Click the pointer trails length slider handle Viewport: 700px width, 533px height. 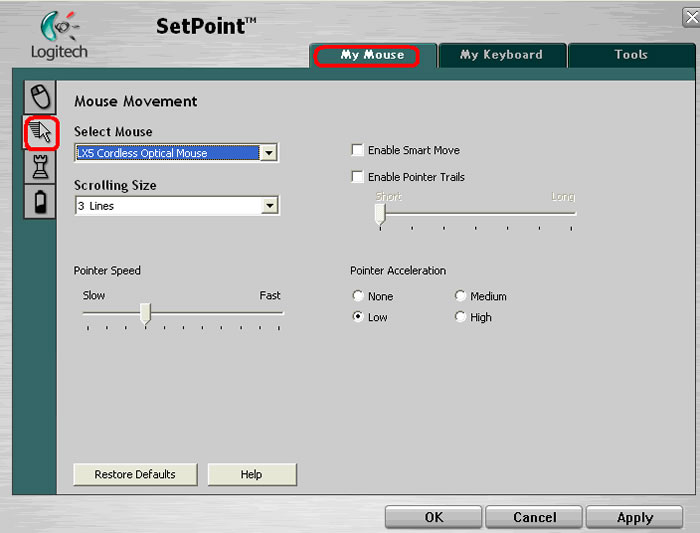(x=380, y=213)
